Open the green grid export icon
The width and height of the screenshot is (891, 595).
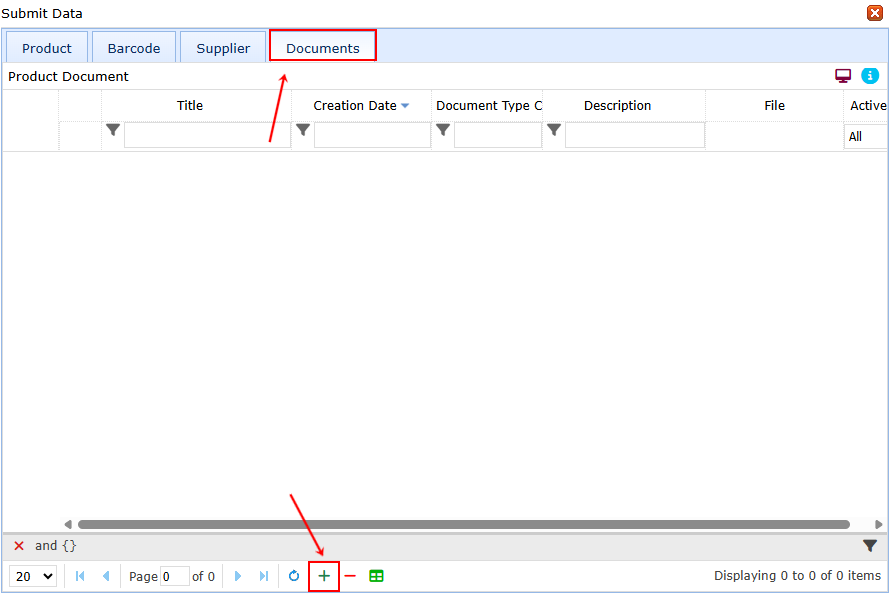376,575
